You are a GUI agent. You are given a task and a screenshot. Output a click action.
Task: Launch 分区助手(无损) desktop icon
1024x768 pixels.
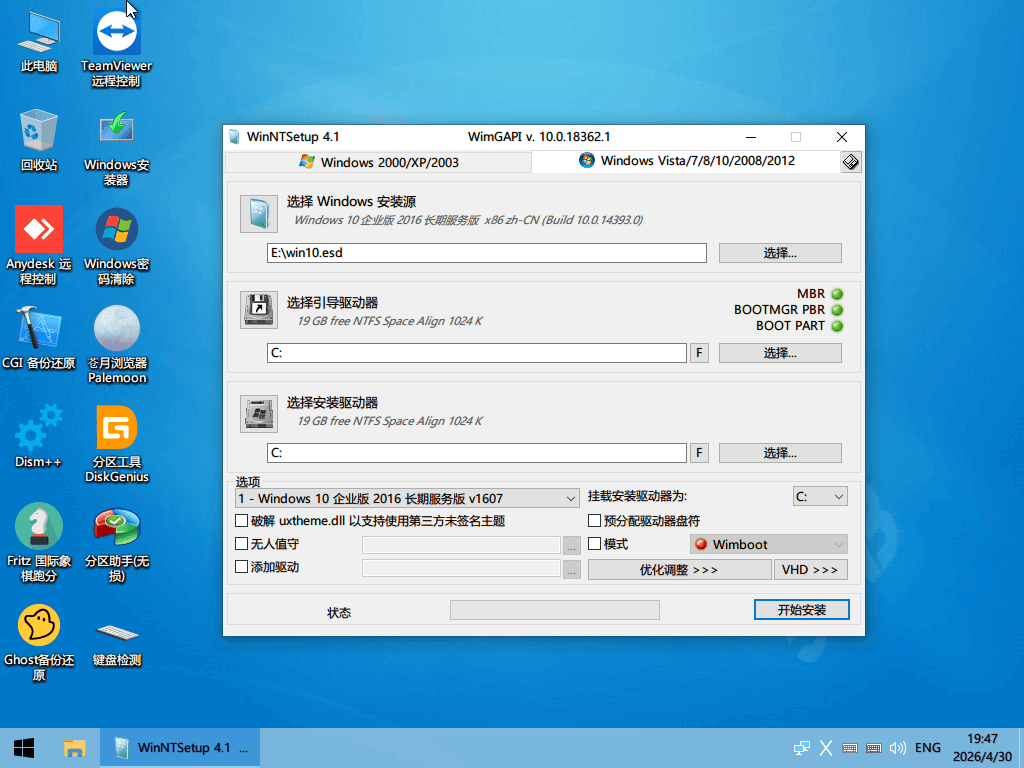(117, 543)
